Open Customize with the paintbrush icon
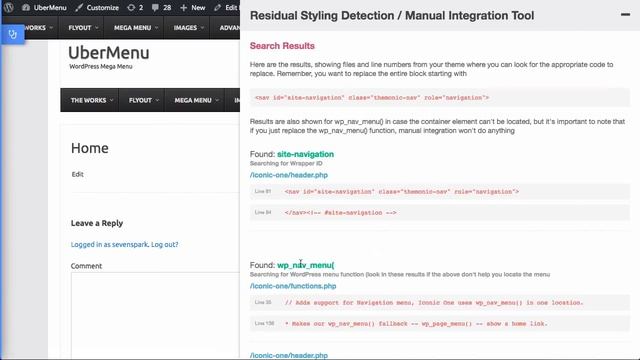The height and width of the screenshot is (360, 640). click(x=97, y=7)
